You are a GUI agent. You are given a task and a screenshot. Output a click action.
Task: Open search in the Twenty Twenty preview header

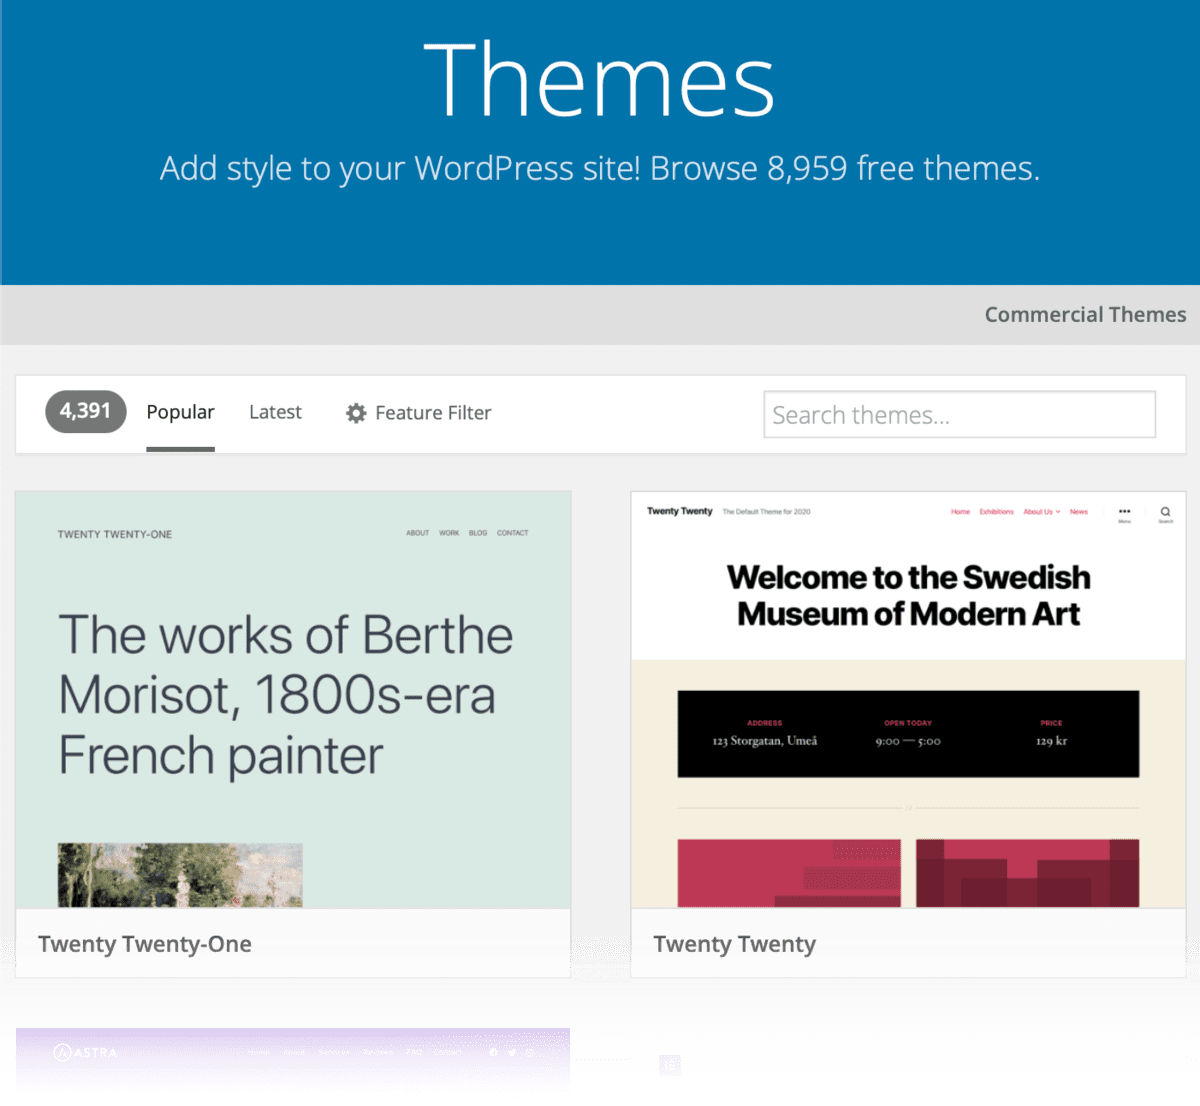(x=1165, y=512)
